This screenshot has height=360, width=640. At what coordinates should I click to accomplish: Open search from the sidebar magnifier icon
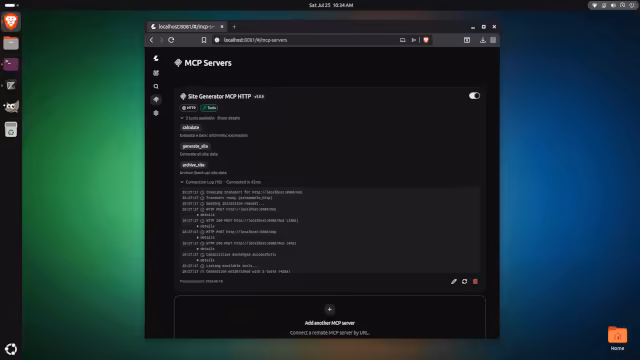156,87
